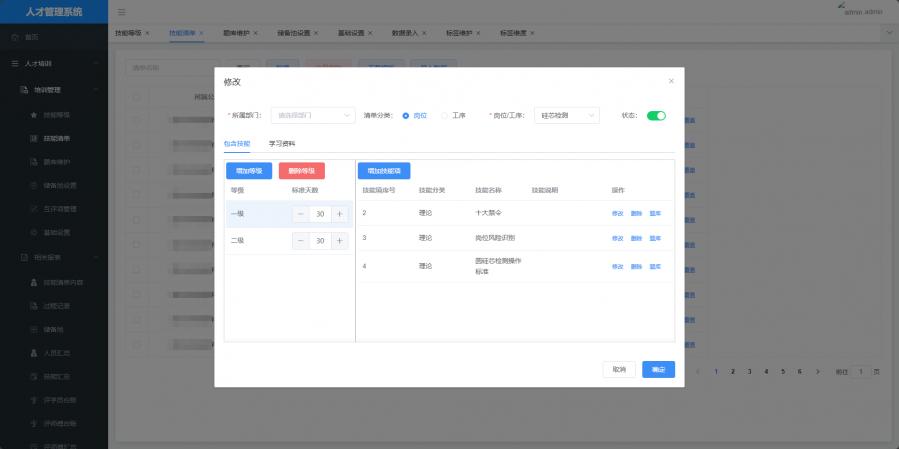
Task: Click the icon for 题库维护 in sidebar
Action: [x=33, y=162]
